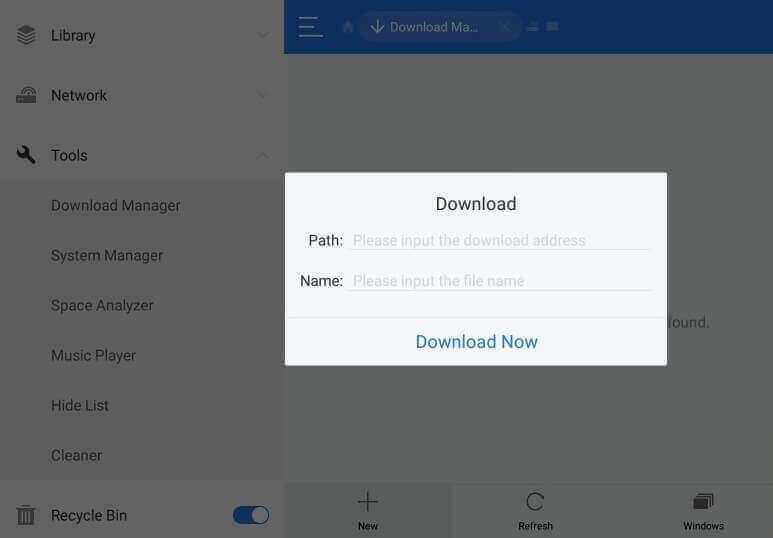The width and height of the screenshot is (773, 538).
Task: Click the Recycle Bin label
Action: pyautogui.click(x=89, y=515)
